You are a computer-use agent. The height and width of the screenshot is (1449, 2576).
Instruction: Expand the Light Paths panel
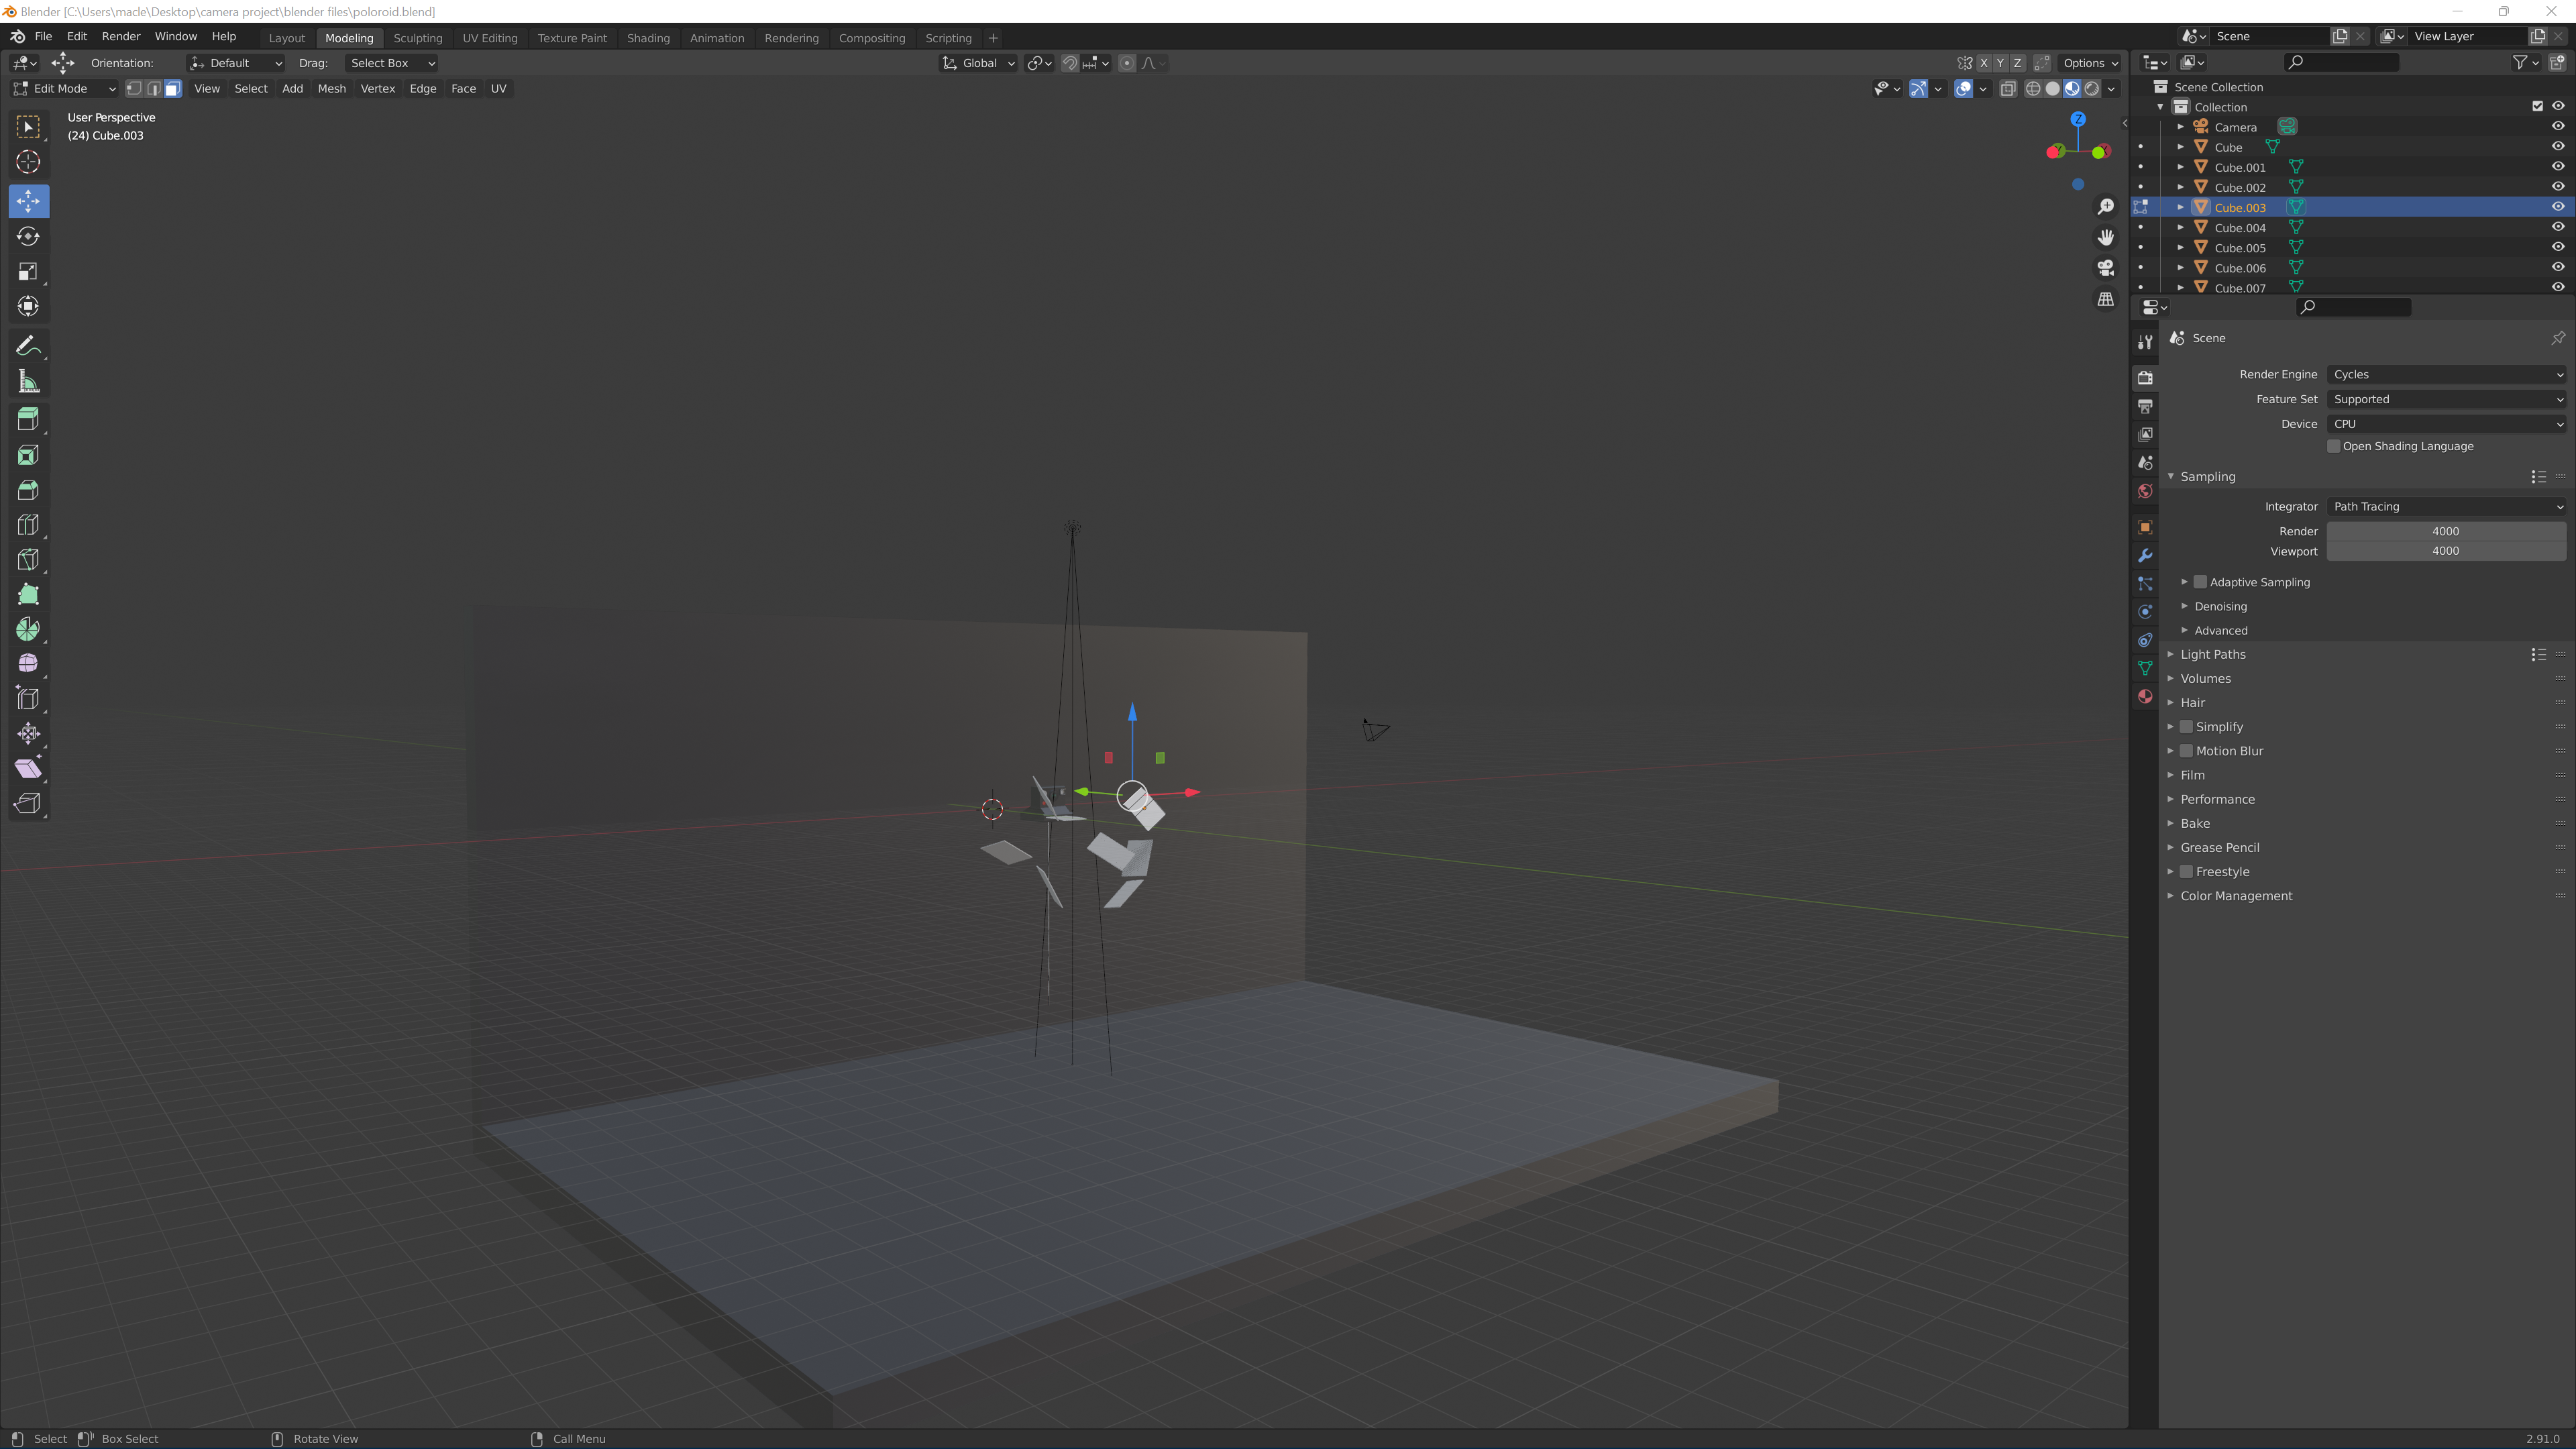tap(2212, 654)
